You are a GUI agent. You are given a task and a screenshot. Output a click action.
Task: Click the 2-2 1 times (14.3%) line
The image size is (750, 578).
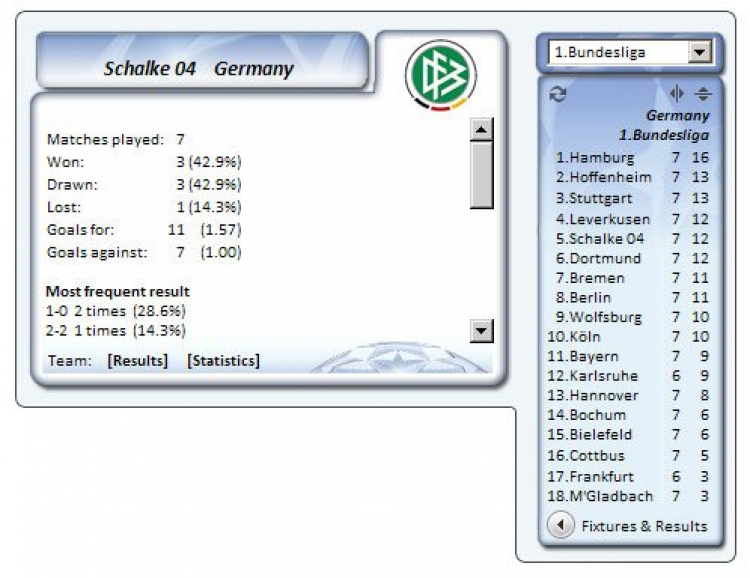pyautogui.click(x=116, y=331)
